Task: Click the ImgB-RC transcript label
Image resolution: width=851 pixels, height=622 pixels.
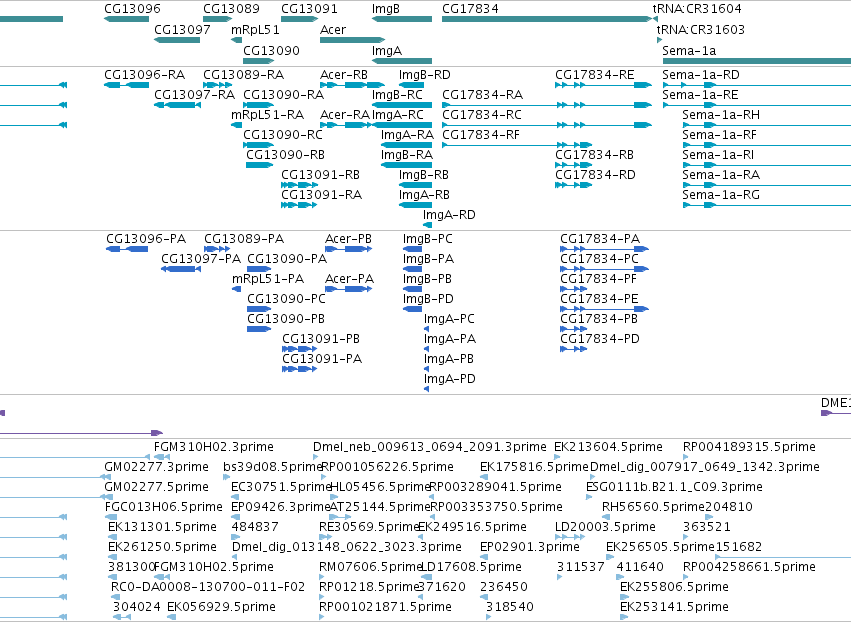Action: coord(397,94)
